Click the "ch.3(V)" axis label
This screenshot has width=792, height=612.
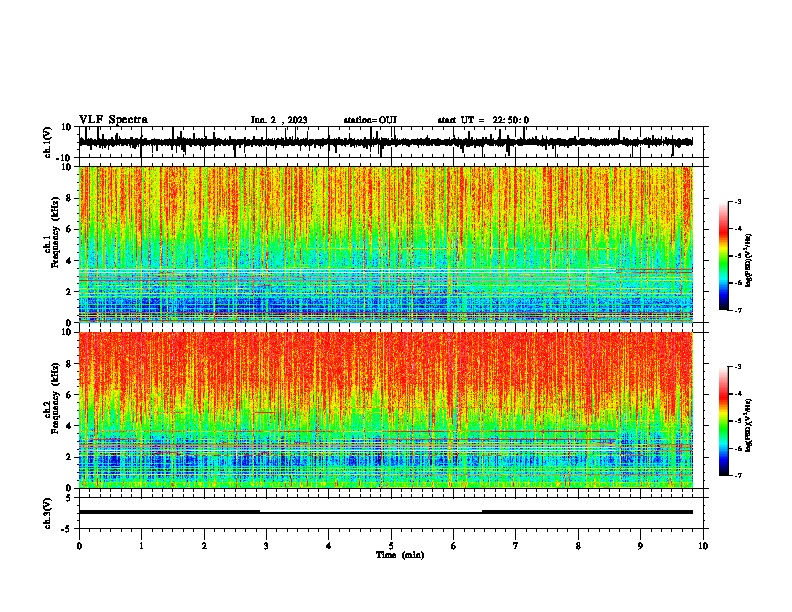click(x=47, y=513)
